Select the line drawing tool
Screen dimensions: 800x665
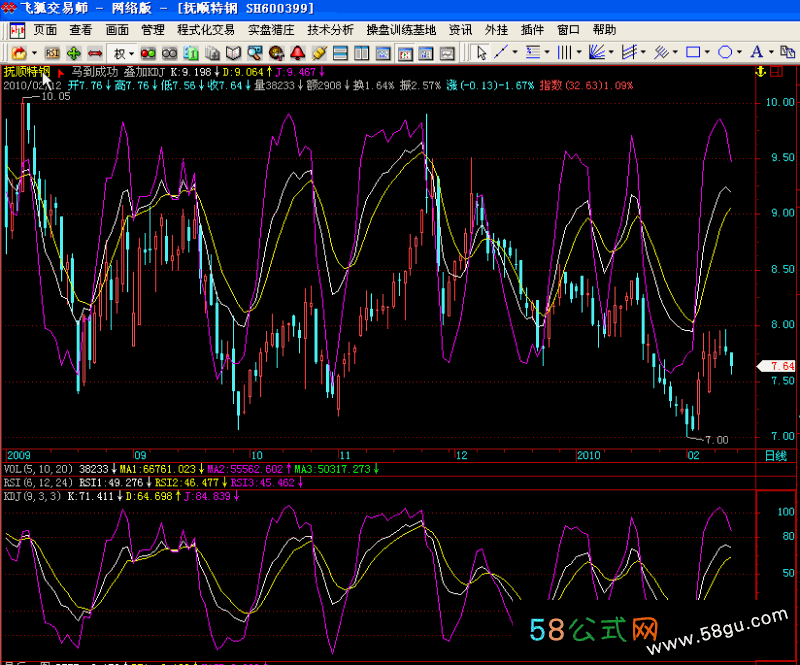click(502, 52)
